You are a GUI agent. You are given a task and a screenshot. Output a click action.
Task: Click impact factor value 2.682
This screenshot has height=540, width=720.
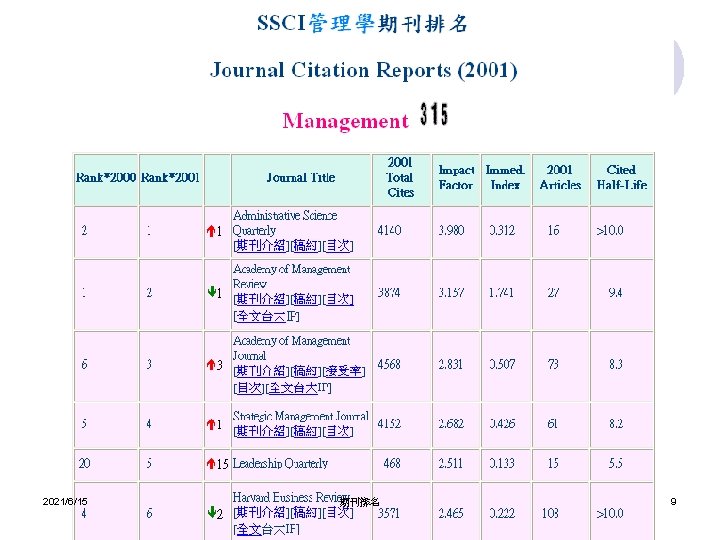pyautogui.click(x=451, y=424)
